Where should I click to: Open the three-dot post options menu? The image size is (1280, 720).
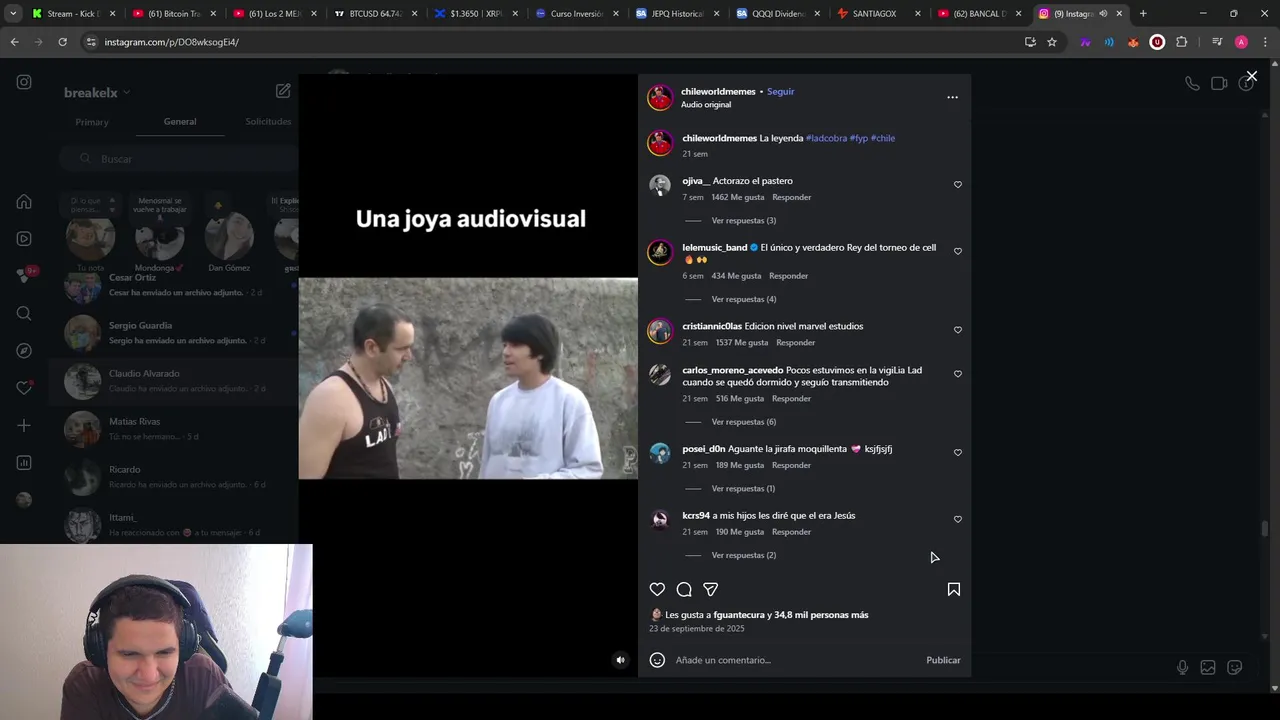(x=952, y=97)
